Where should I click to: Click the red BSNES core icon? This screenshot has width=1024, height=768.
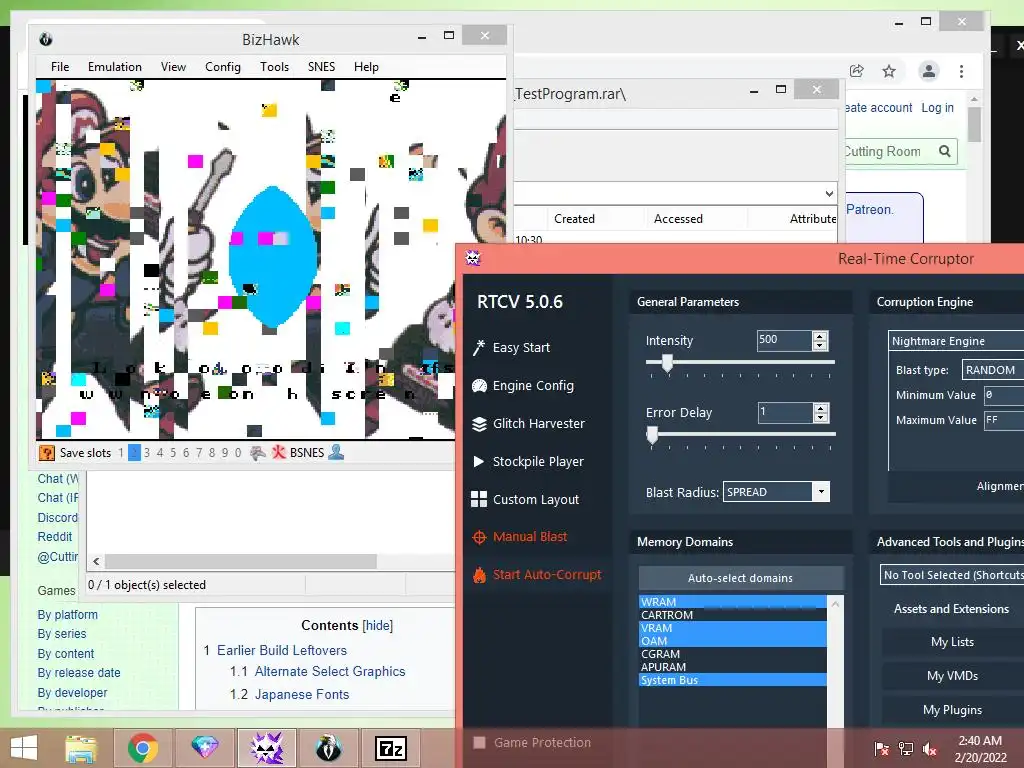[x=279, y=453]
